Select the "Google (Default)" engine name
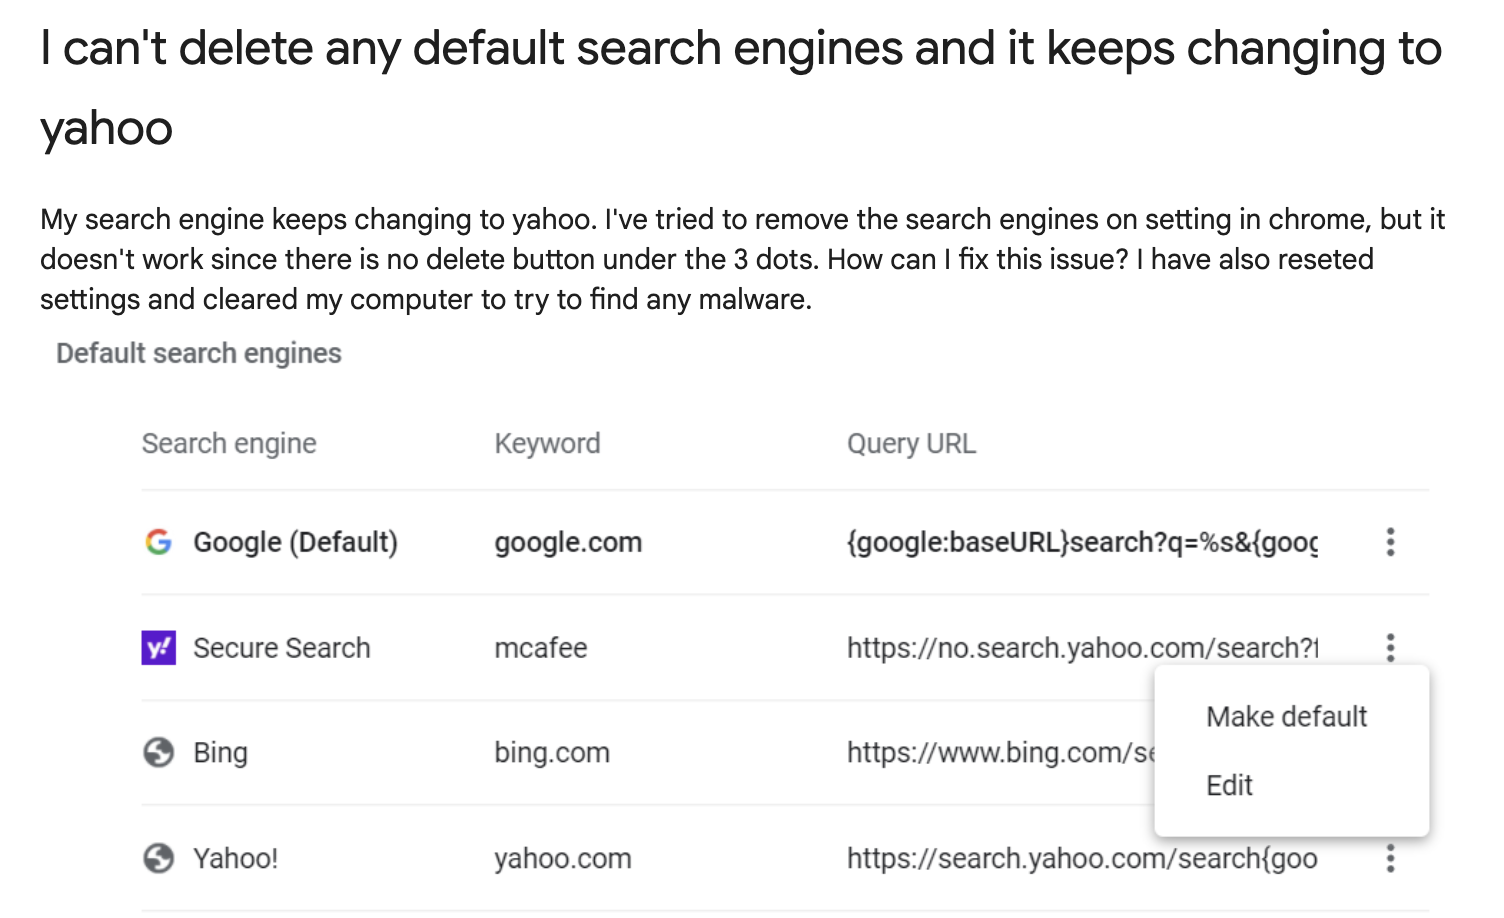 [x=295, y=542]
